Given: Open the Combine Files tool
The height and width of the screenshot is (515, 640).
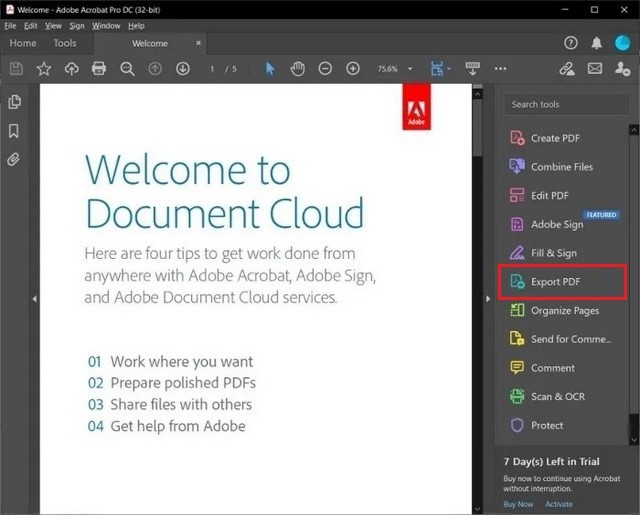Looking at the screenshot, I should 551,167.
